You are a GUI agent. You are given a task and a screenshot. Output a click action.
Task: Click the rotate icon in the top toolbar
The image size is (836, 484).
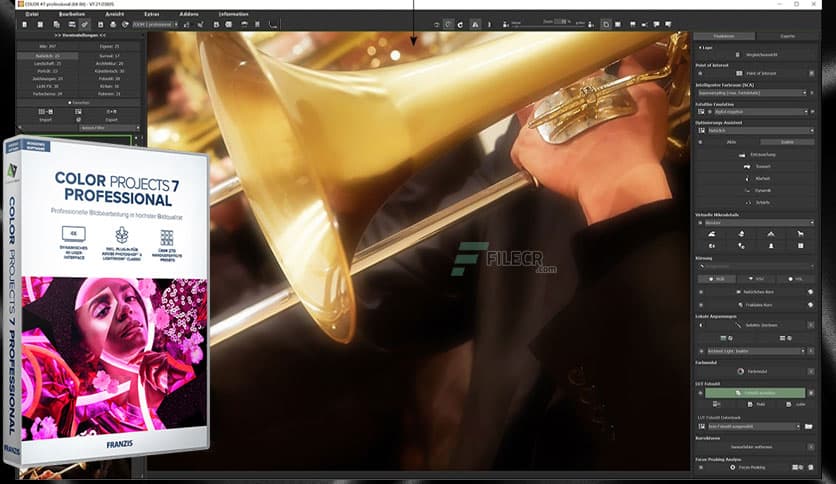[x=460, y=25]
